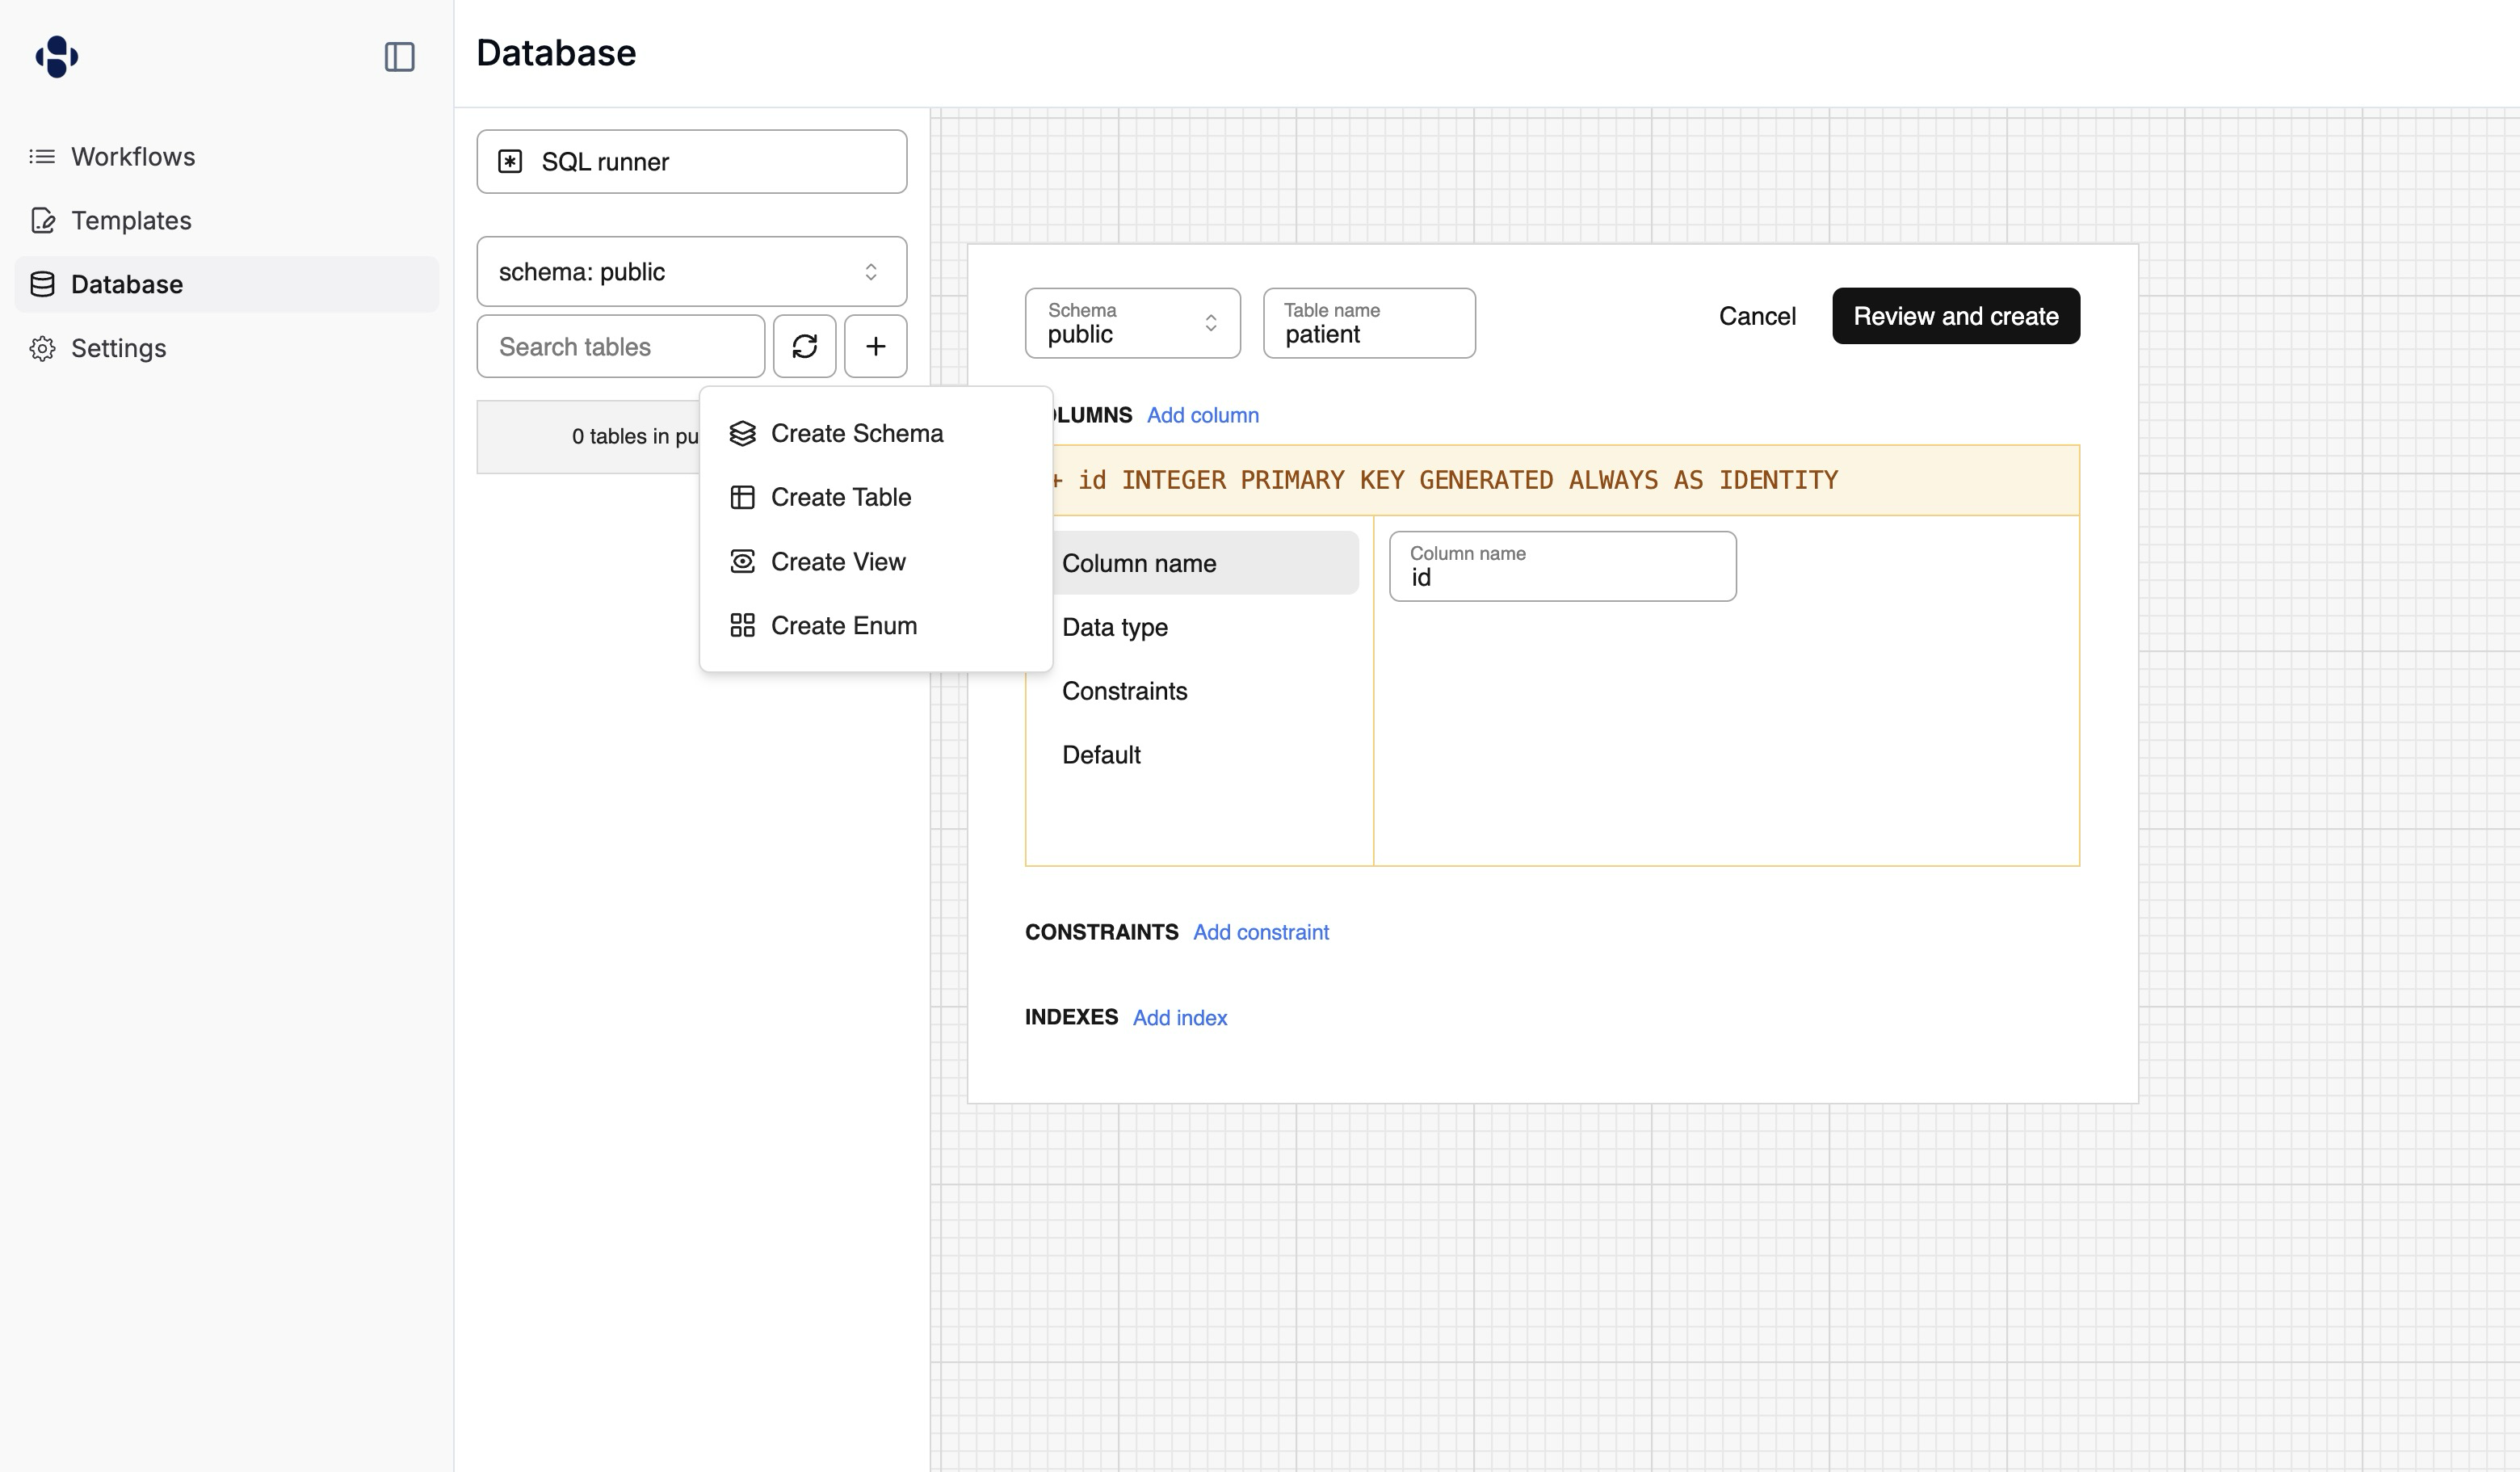
Task: Open the Constraints column section
Action: click(1124, 691)
